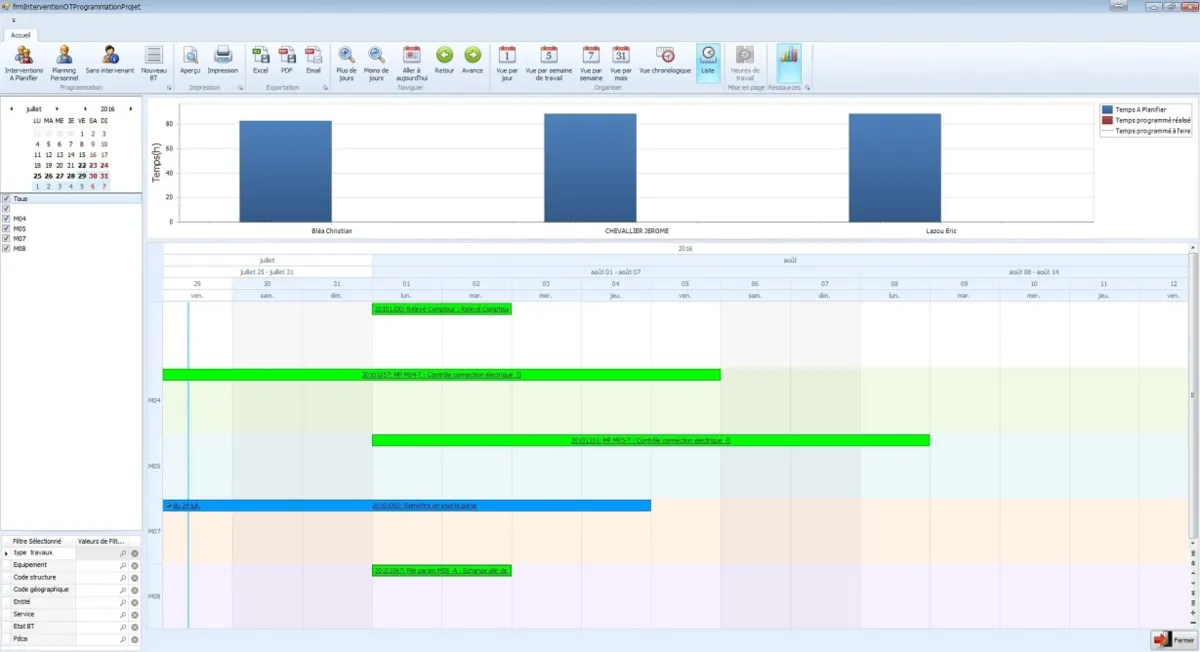The width and height of the screenshot is (1200, 652).
Task: Search values for the Equipement filter
Action: [x=123, y=565]
